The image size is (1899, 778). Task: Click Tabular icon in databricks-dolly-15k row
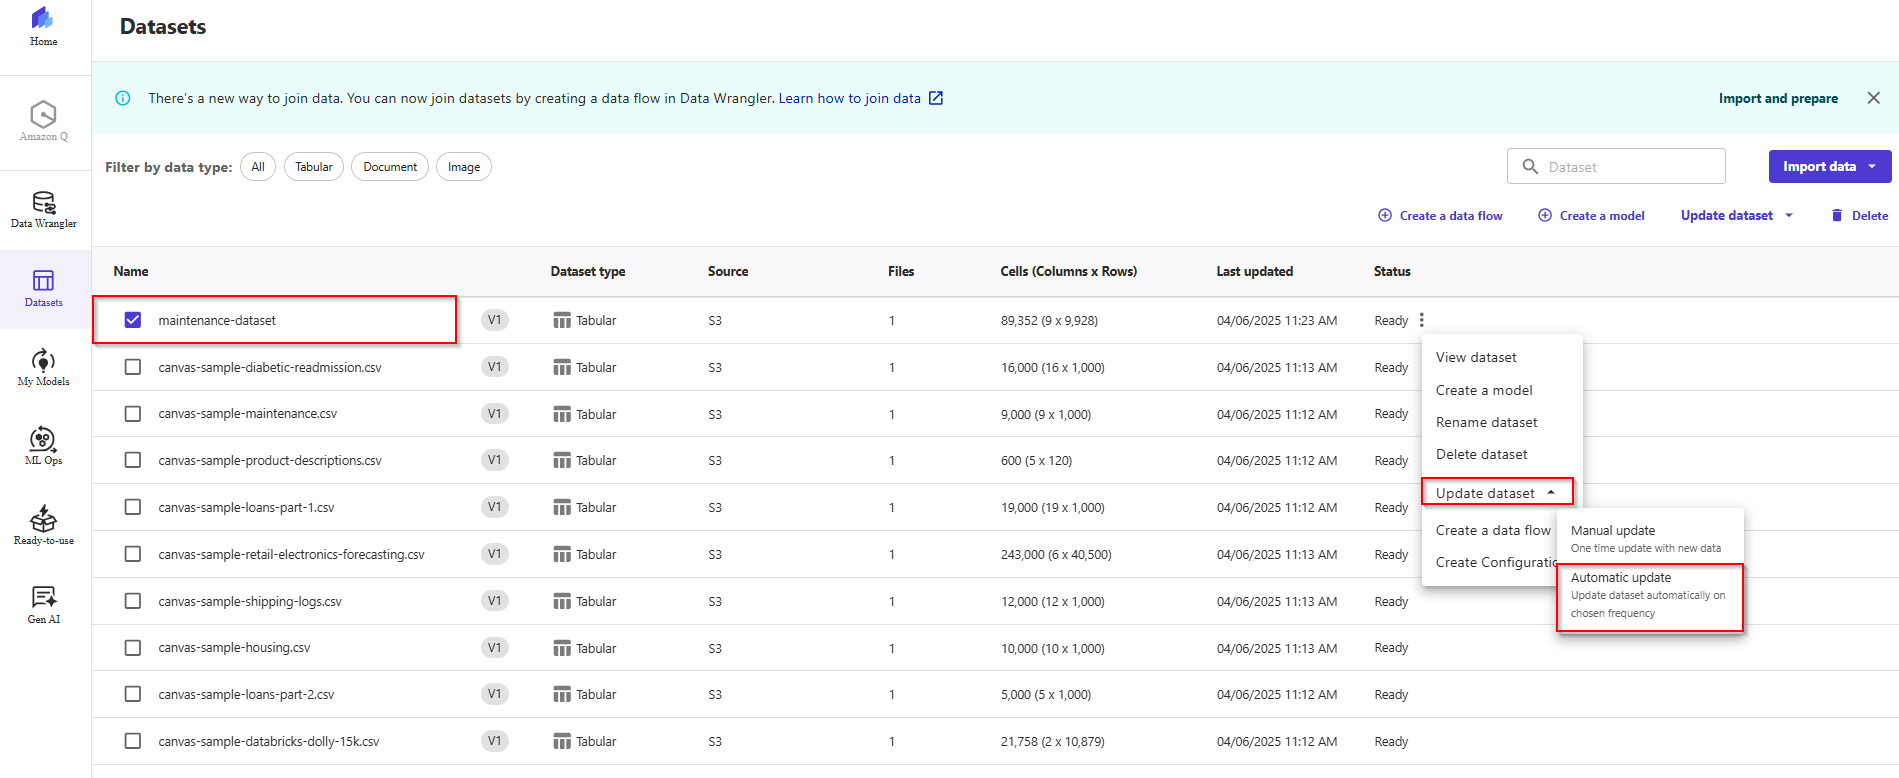(x=562, y=741)
